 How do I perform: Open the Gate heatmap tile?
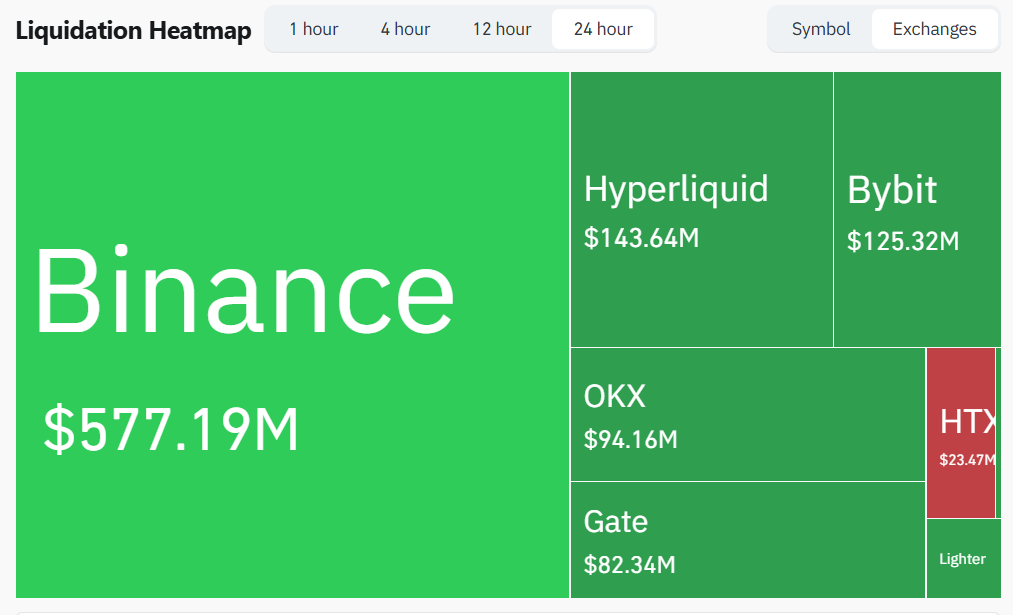click(748, 540)
